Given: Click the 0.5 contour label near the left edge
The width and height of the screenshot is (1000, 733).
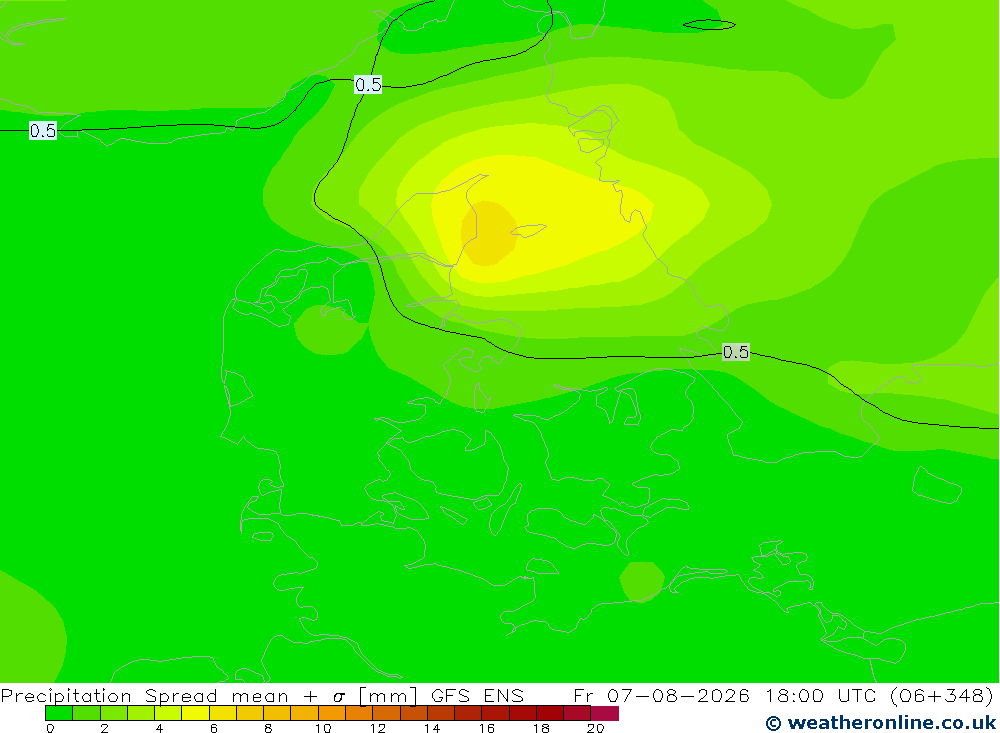Looking at the screenshot, I should [x=43, y=131].
